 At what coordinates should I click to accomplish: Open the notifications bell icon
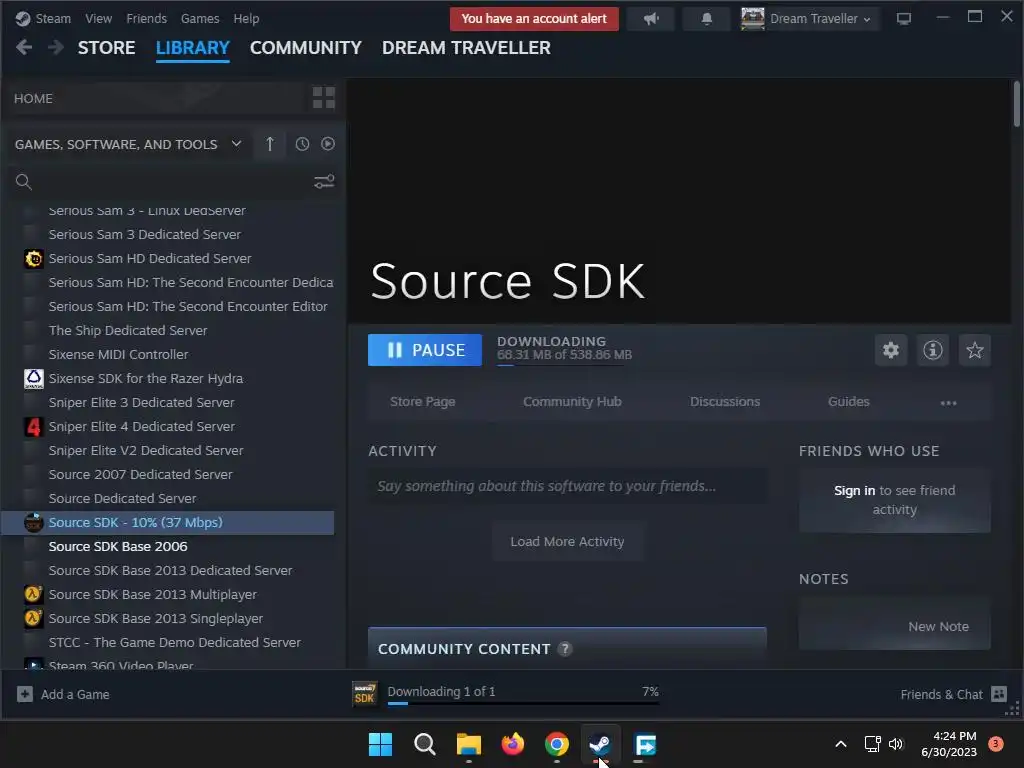707,19
